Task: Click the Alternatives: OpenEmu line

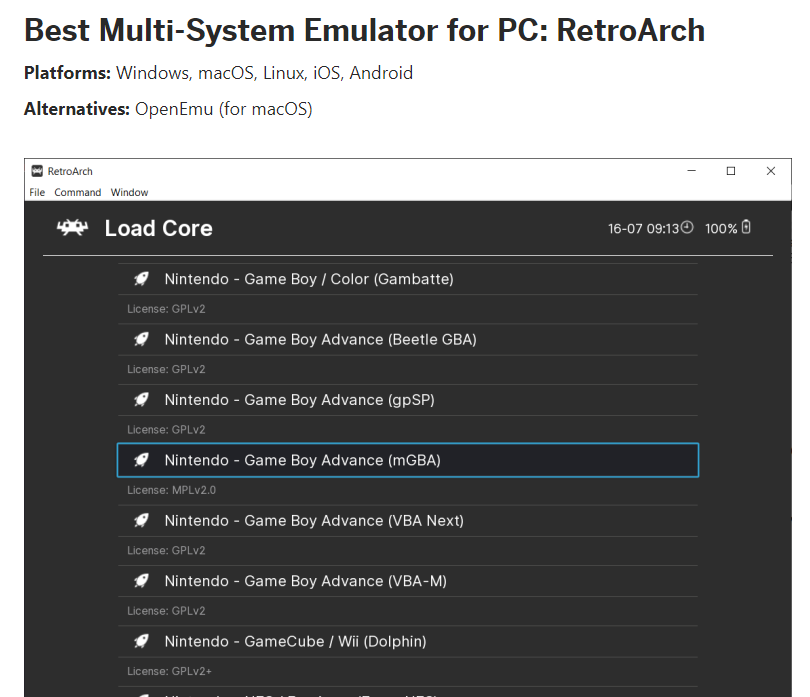Action: (x=168, y=109)
